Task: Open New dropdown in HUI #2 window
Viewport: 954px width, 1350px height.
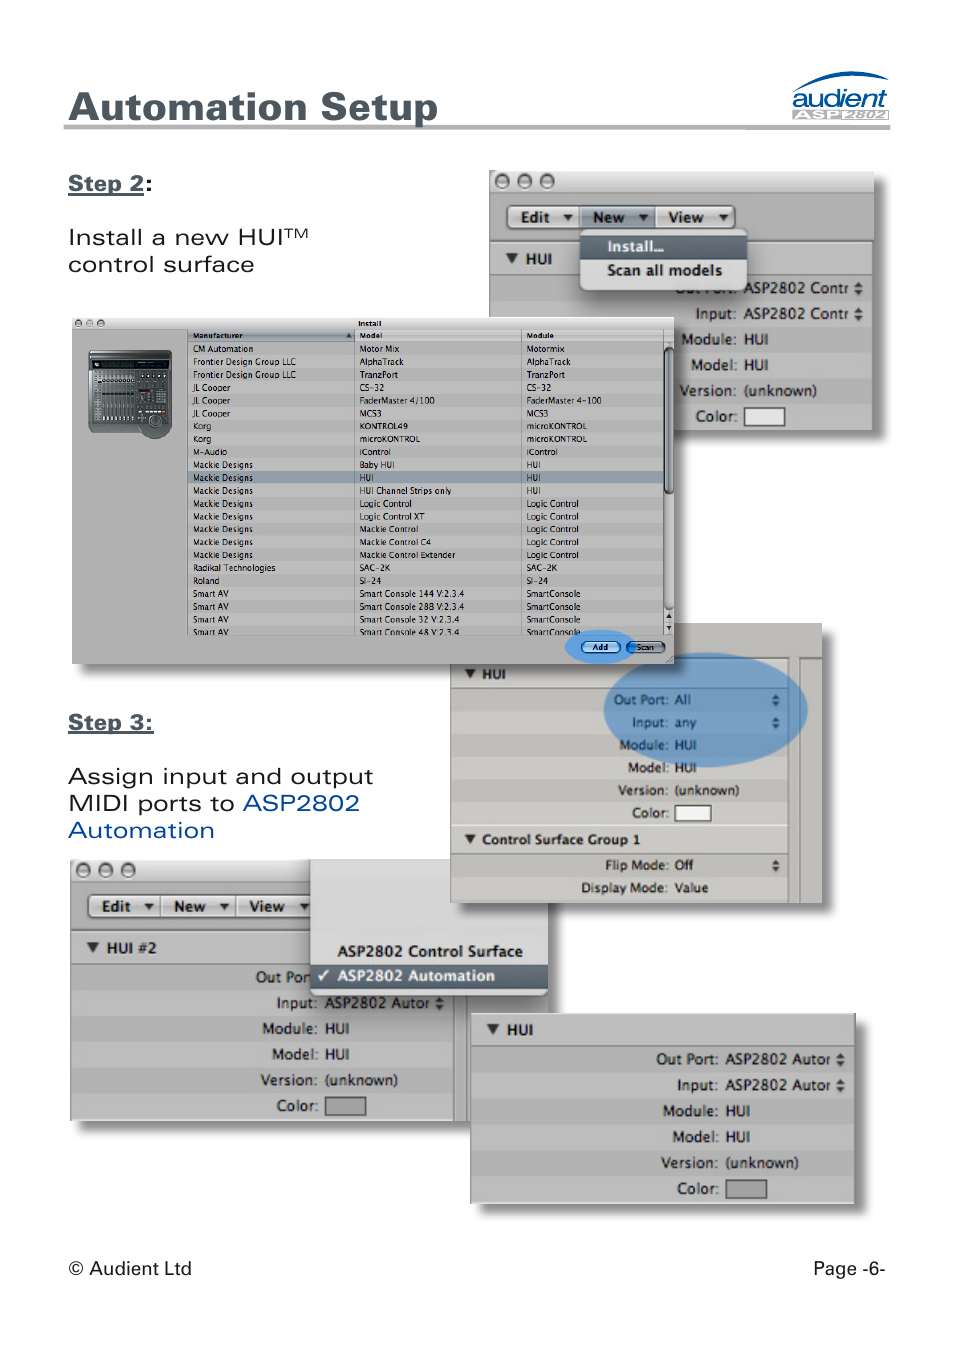Action: 198,906
